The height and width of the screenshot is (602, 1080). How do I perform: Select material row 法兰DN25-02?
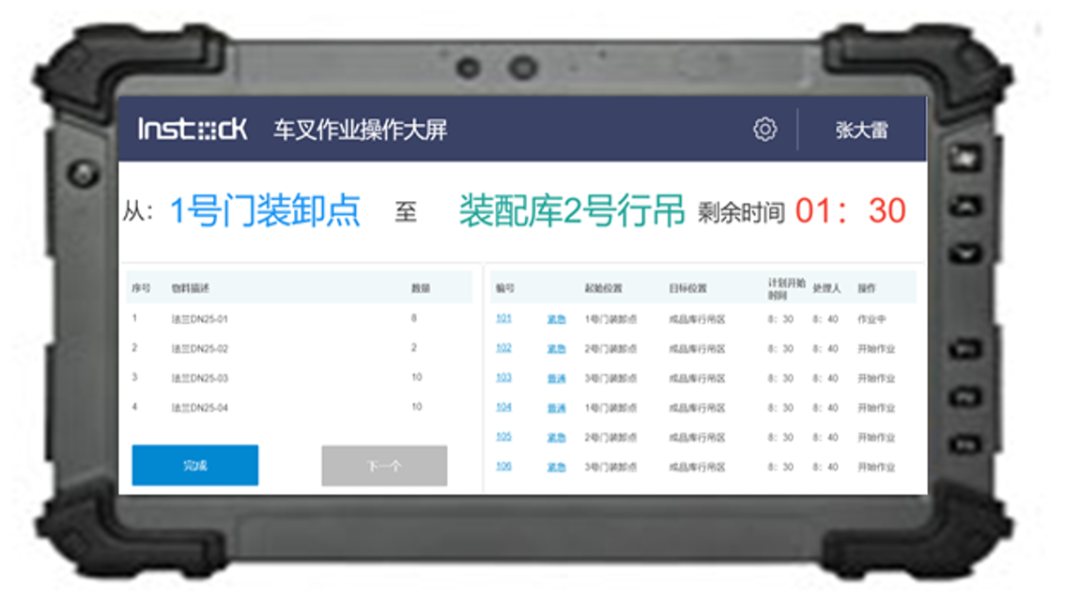click(x=299, y=349)
